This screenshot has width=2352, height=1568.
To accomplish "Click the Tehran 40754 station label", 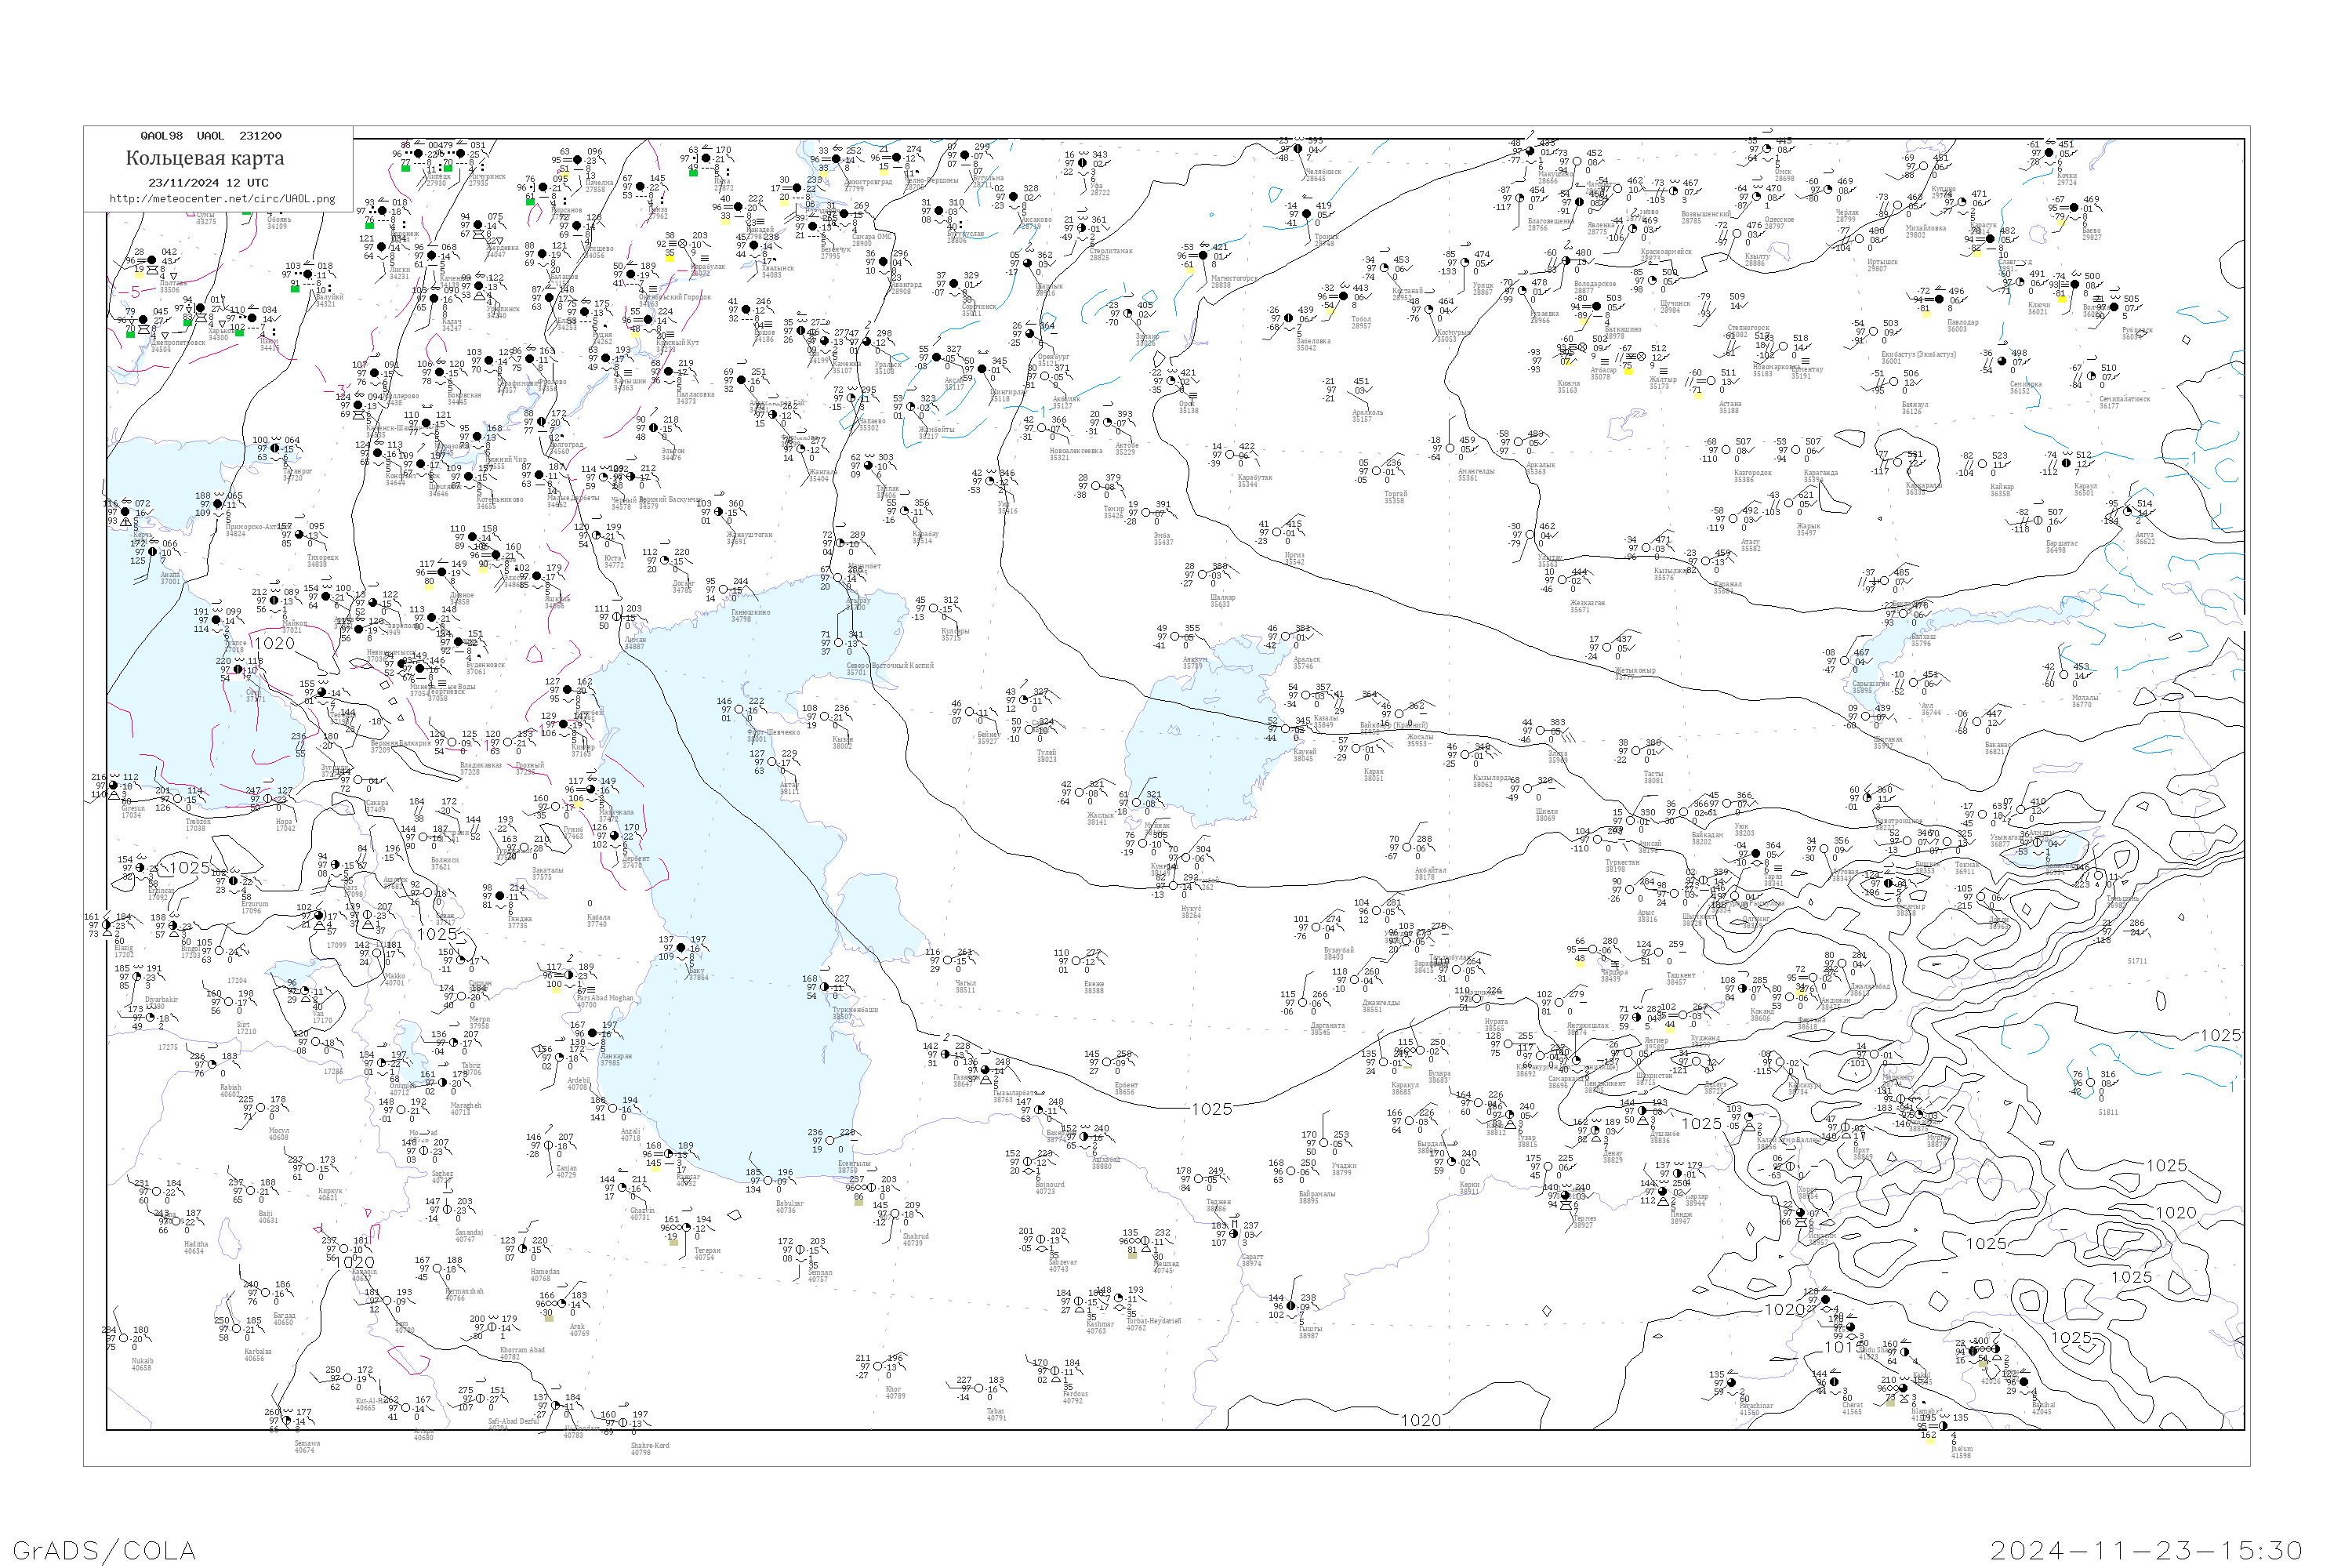I will click(x=706, y=1254).
